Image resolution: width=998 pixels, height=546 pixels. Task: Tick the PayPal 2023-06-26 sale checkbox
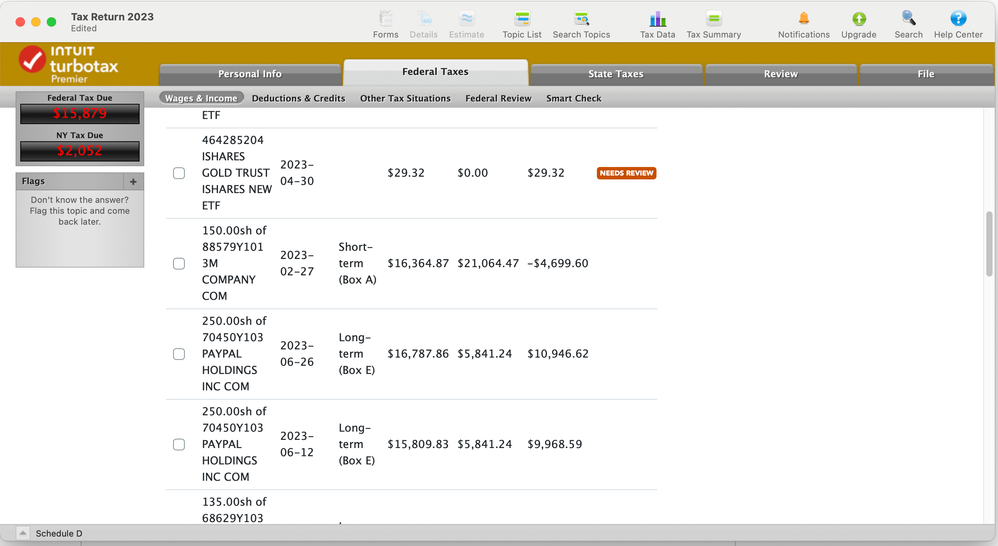tap(179, 354)
